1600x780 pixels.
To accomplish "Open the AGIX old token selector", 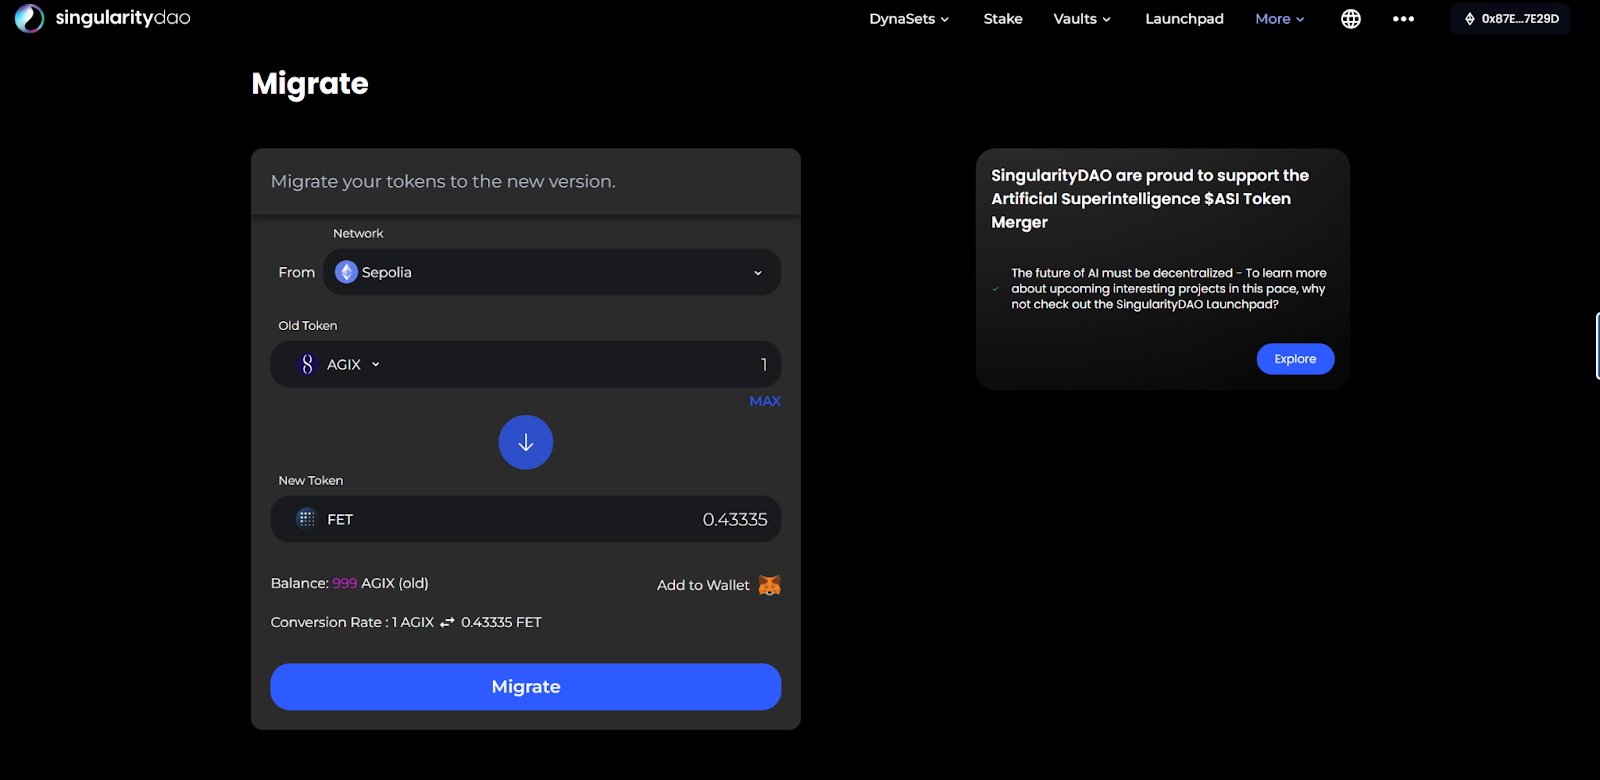I will [x=340, y=365].
